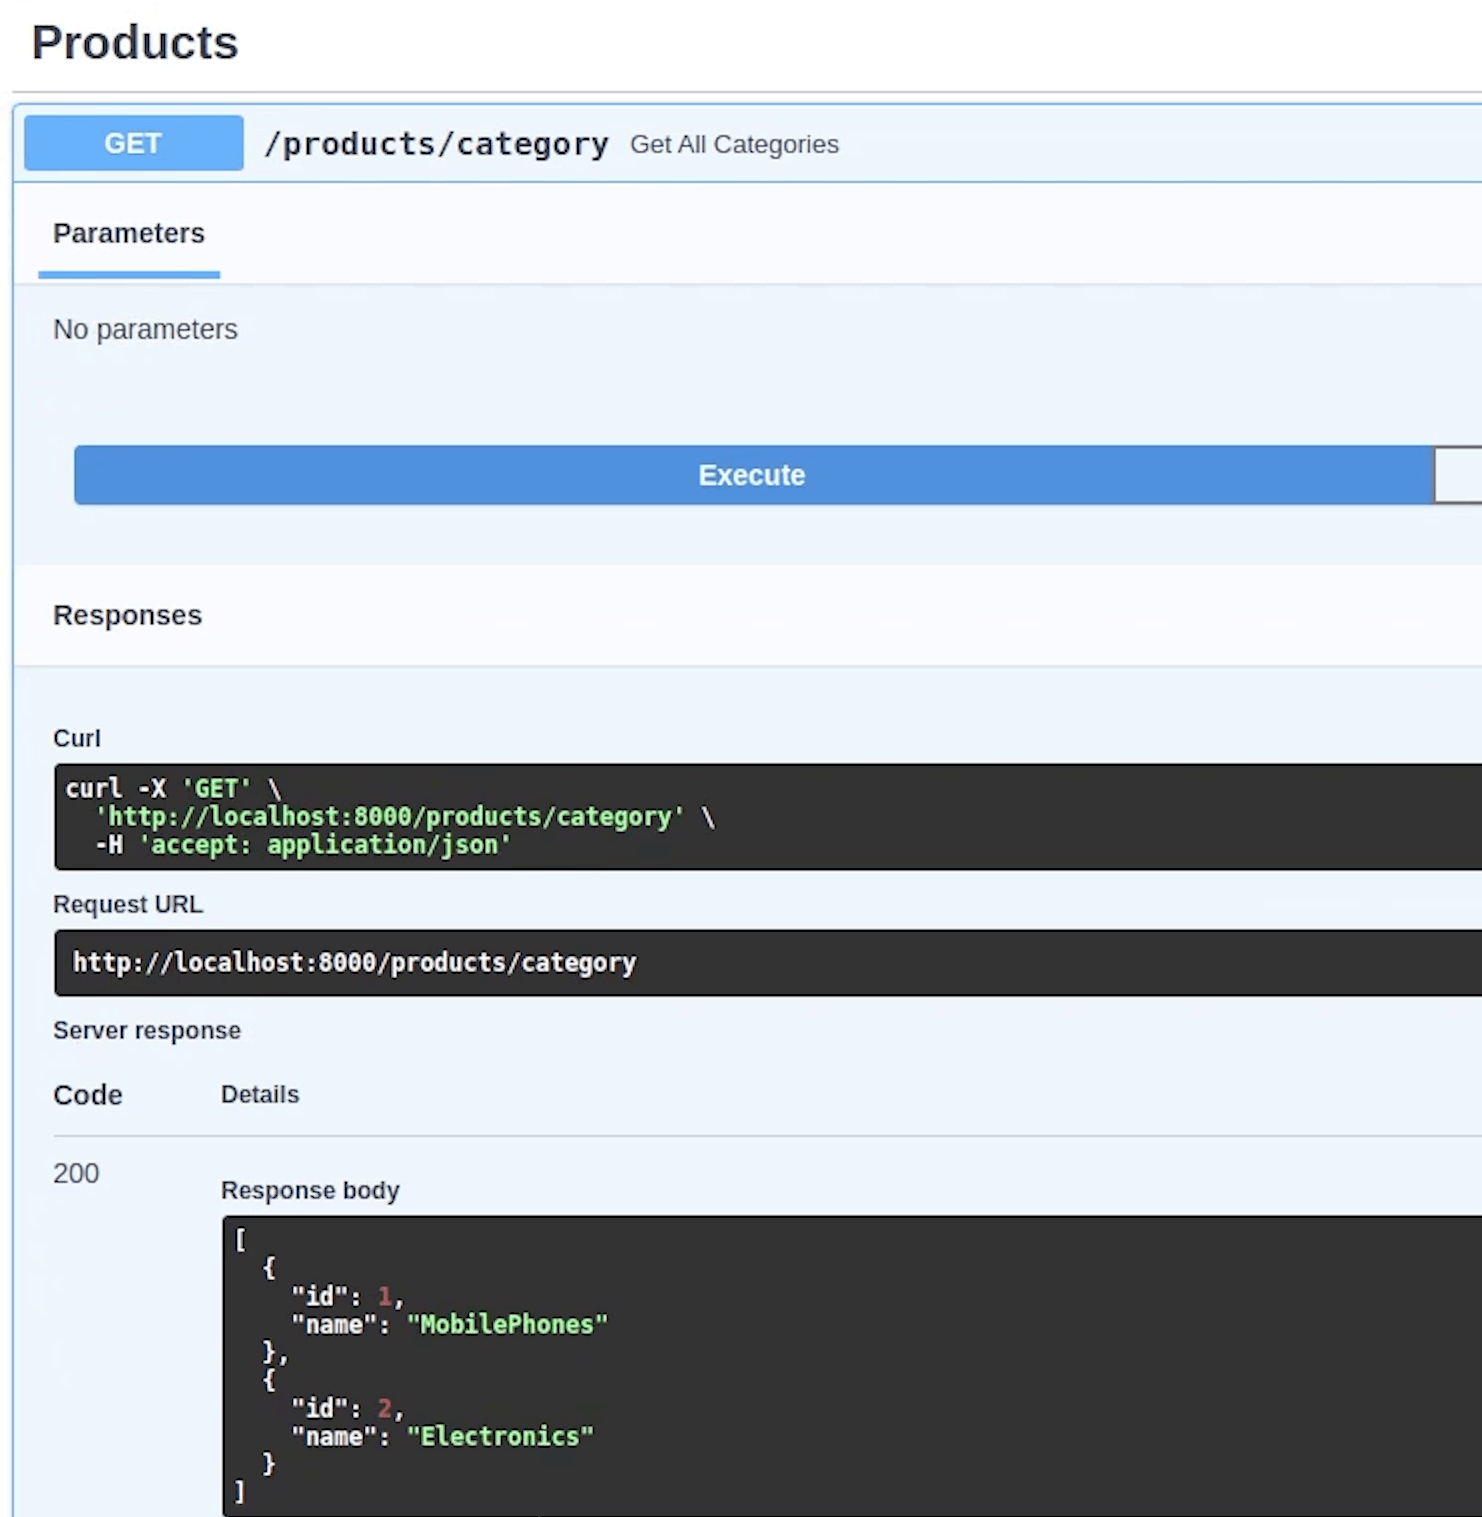Click the 200 status code

tap(76, 1173)
